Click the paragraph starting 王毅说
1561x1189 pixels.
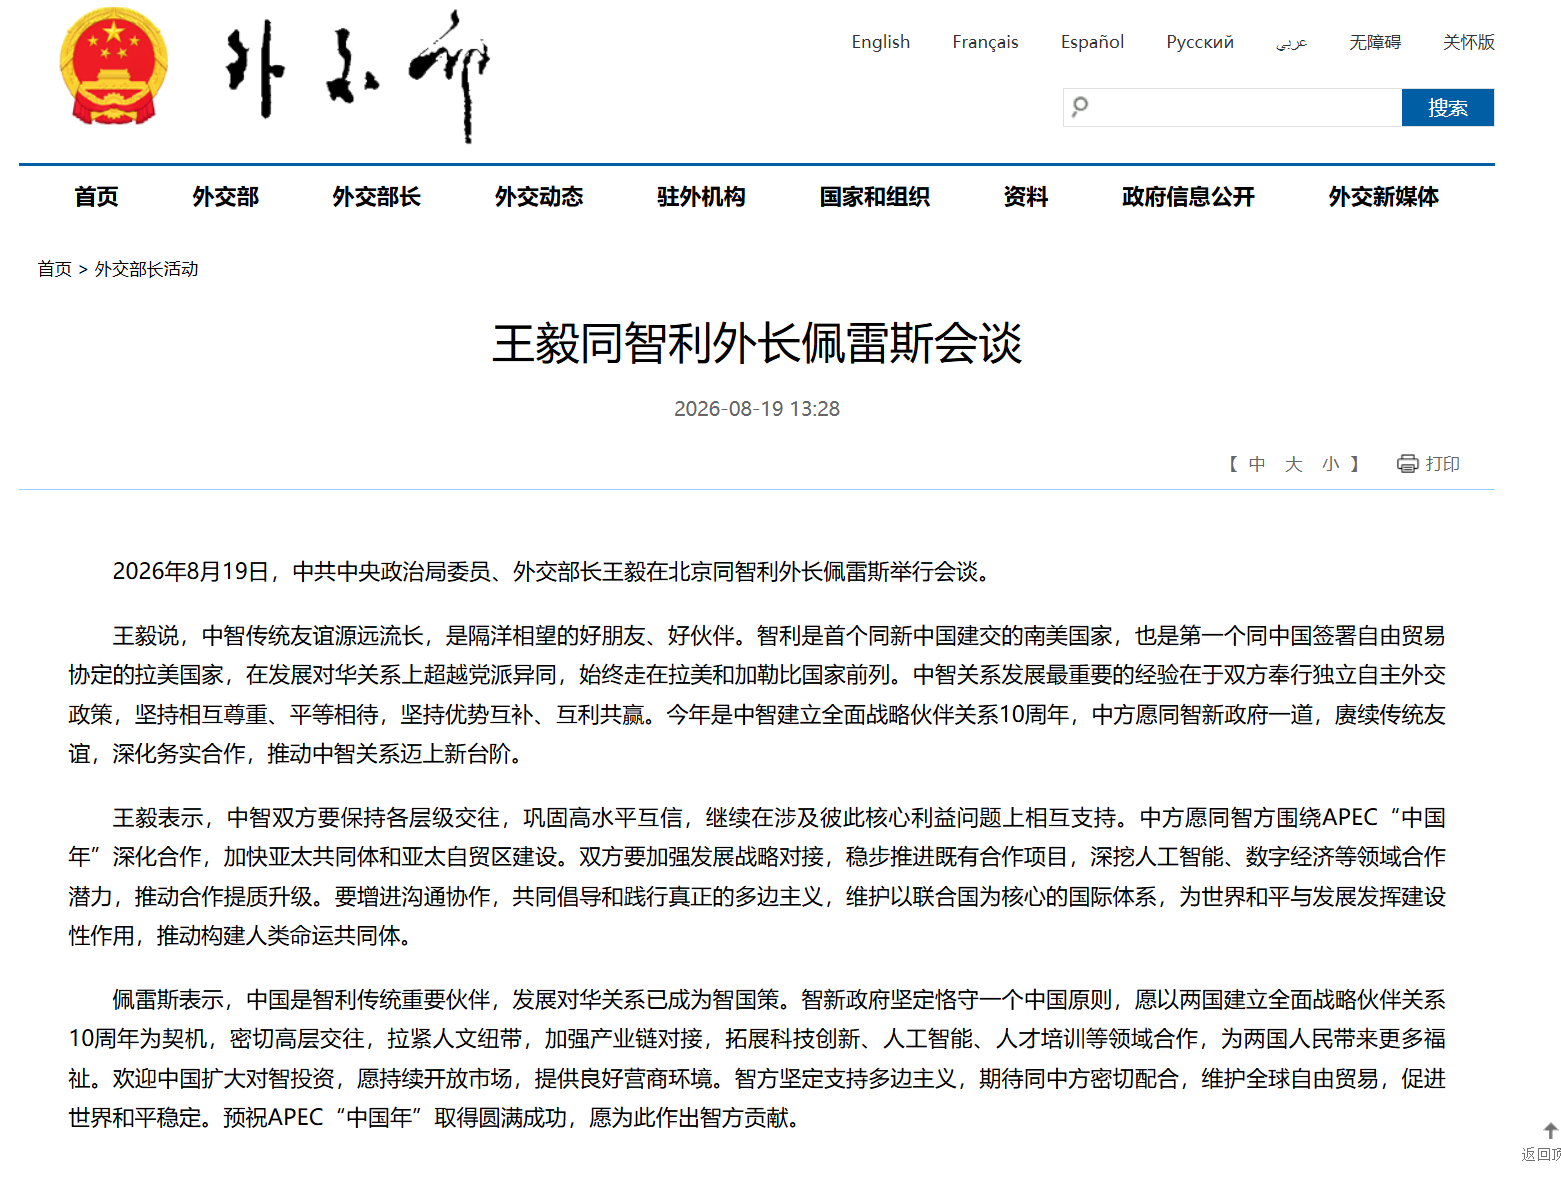point(757,695)
